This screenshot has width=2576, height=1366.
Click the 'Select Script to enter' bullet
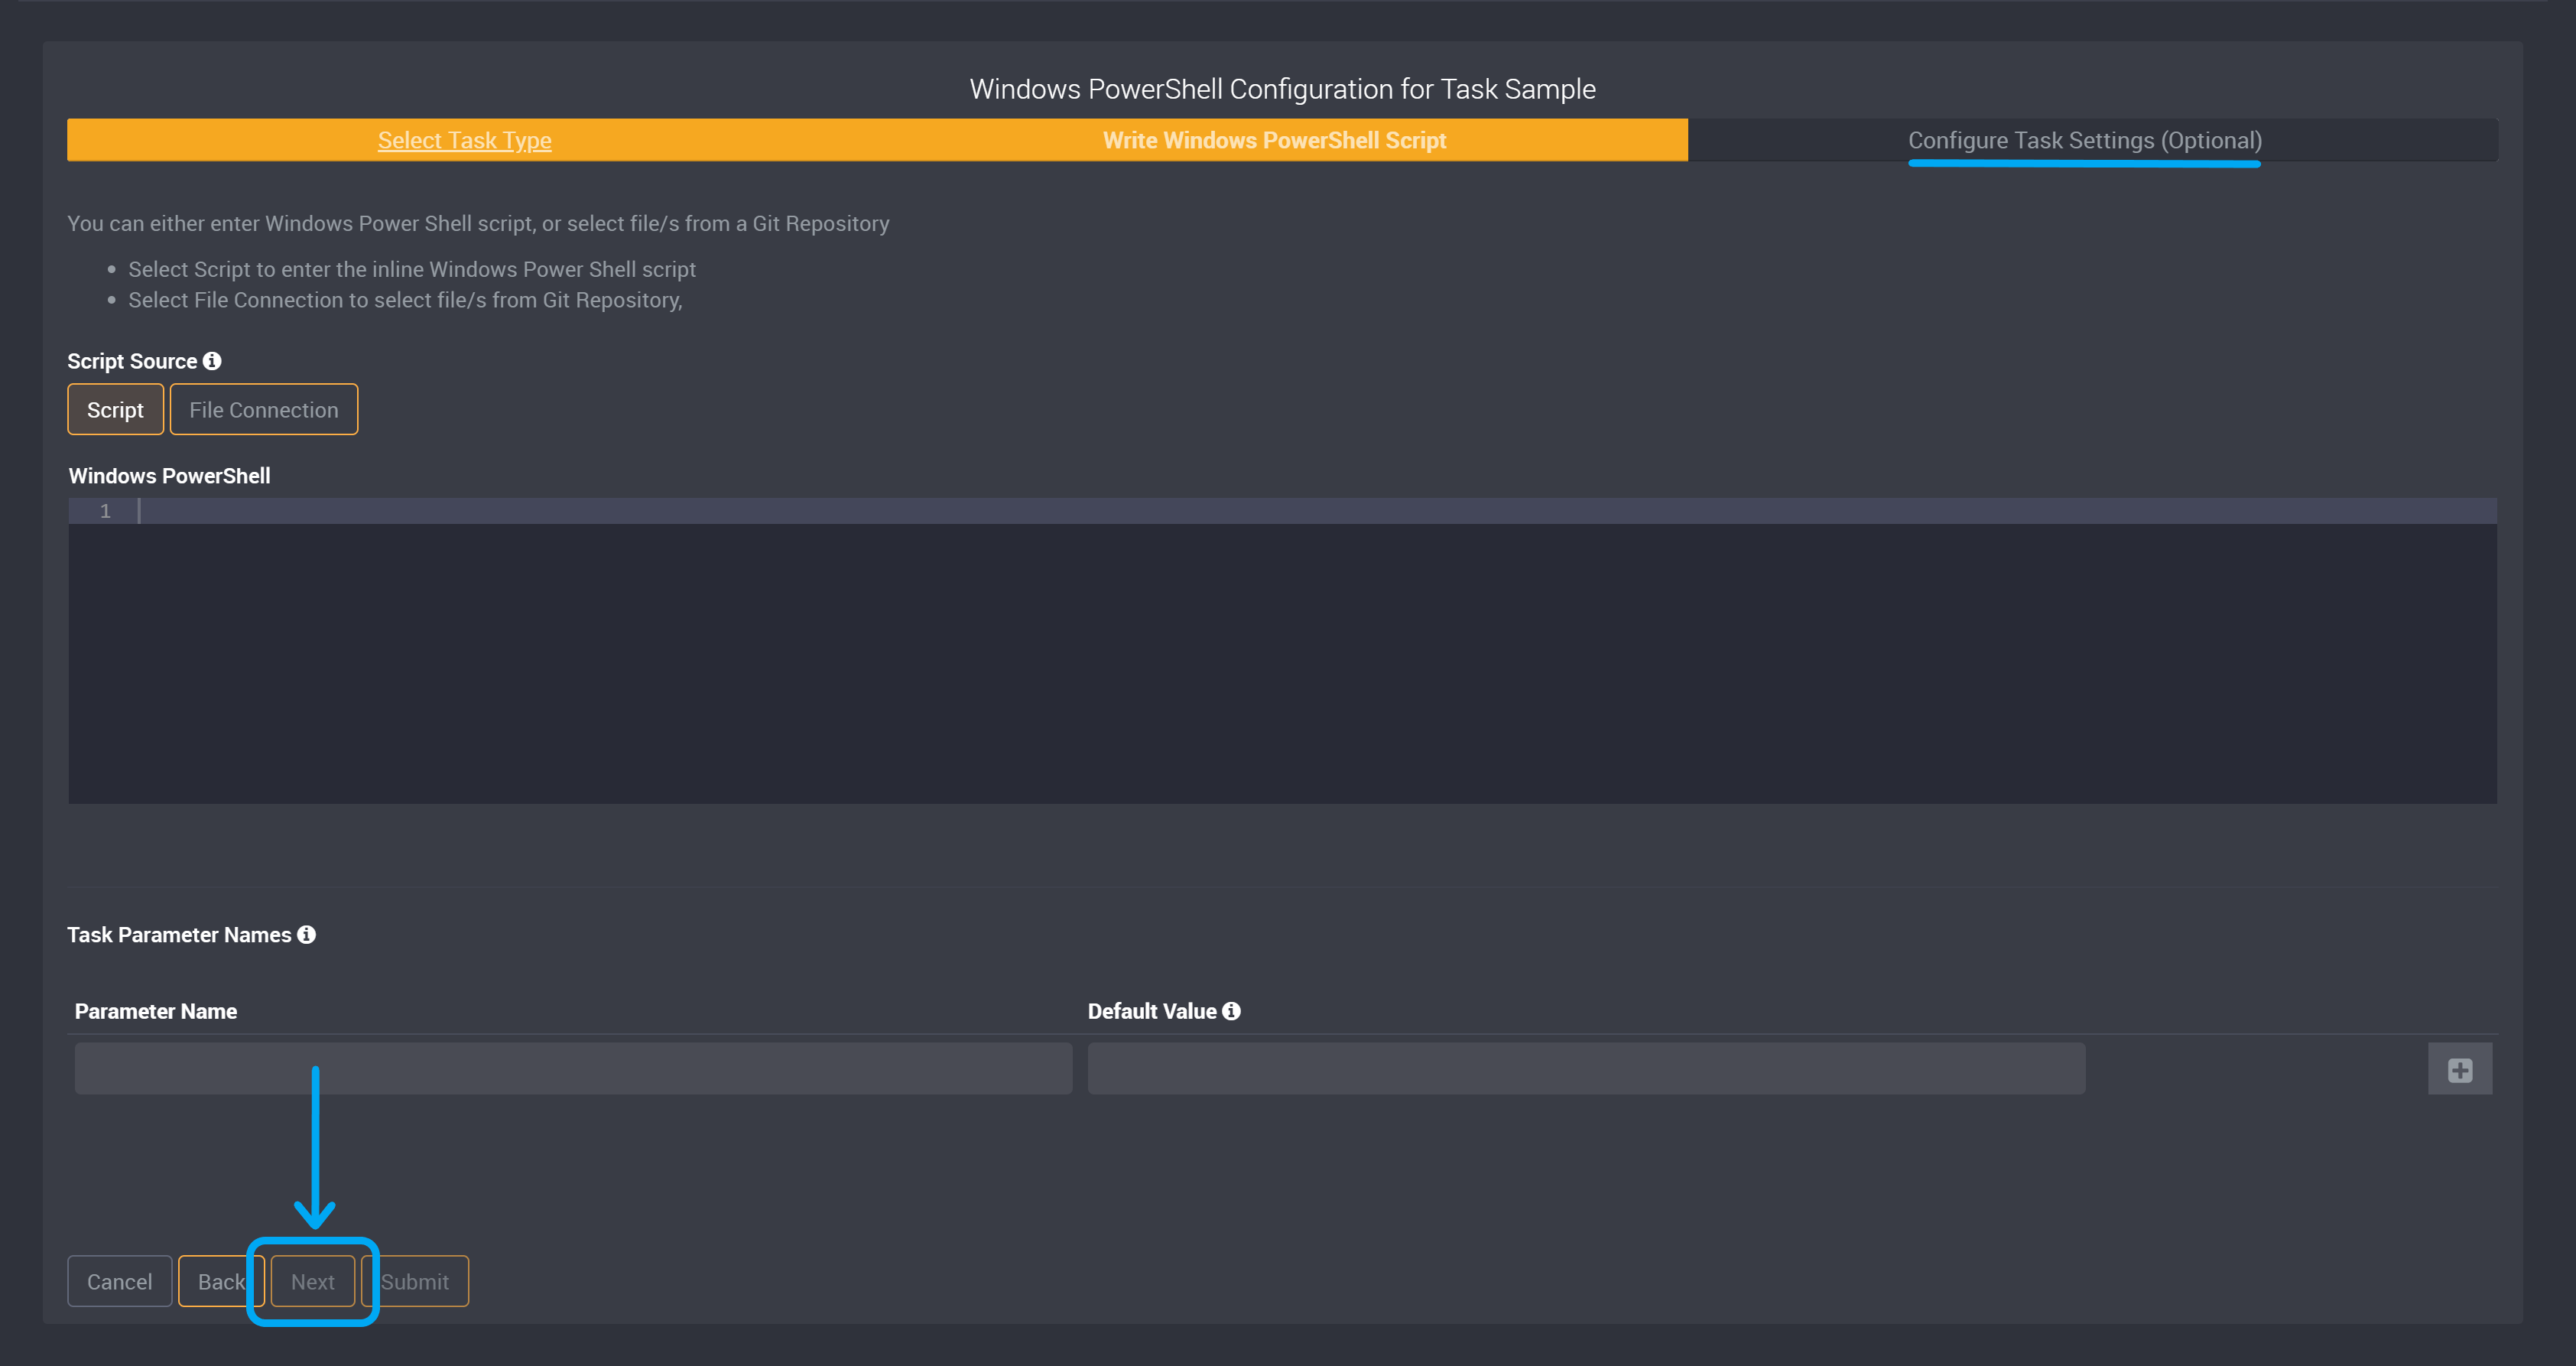412,269
